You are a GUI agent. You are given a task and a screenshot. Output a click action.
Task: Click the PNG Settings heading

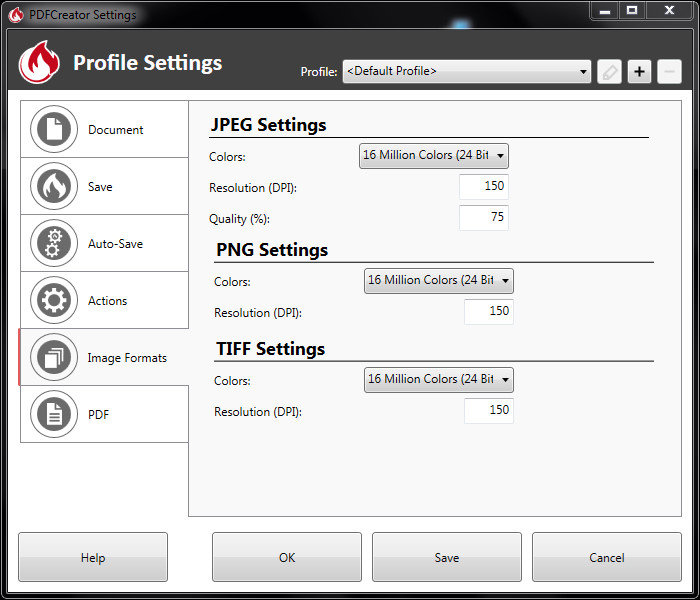[272, 250]
